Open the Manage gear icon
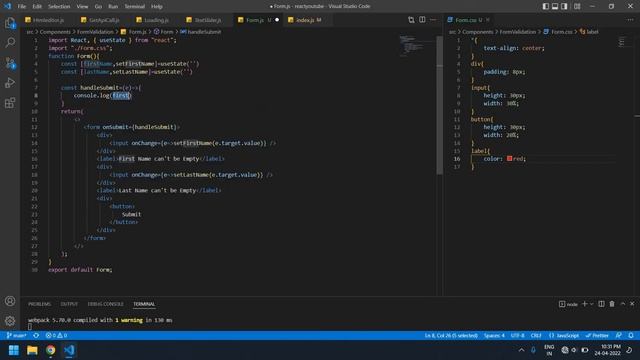Screen dimensions: 640x360 click(x=10, y=321)
